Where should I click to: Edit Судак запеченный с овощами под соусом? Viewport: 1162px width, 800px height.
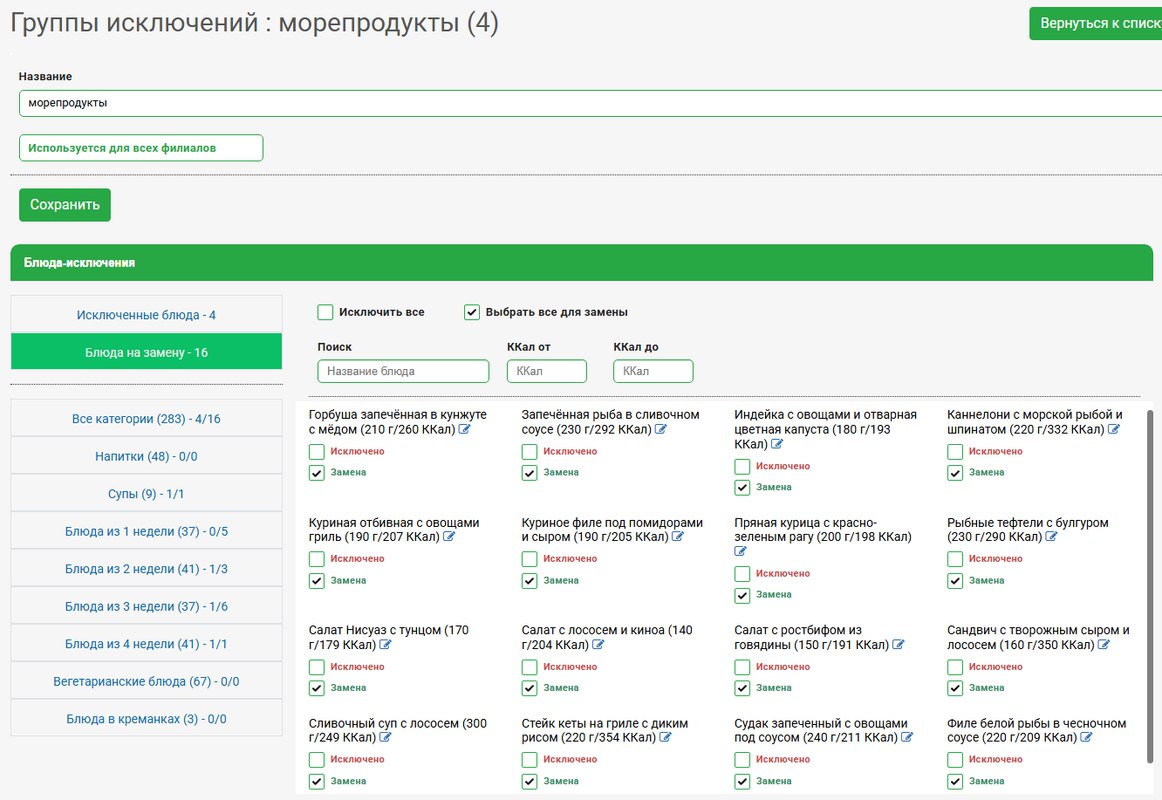click(x=907, y=738)
